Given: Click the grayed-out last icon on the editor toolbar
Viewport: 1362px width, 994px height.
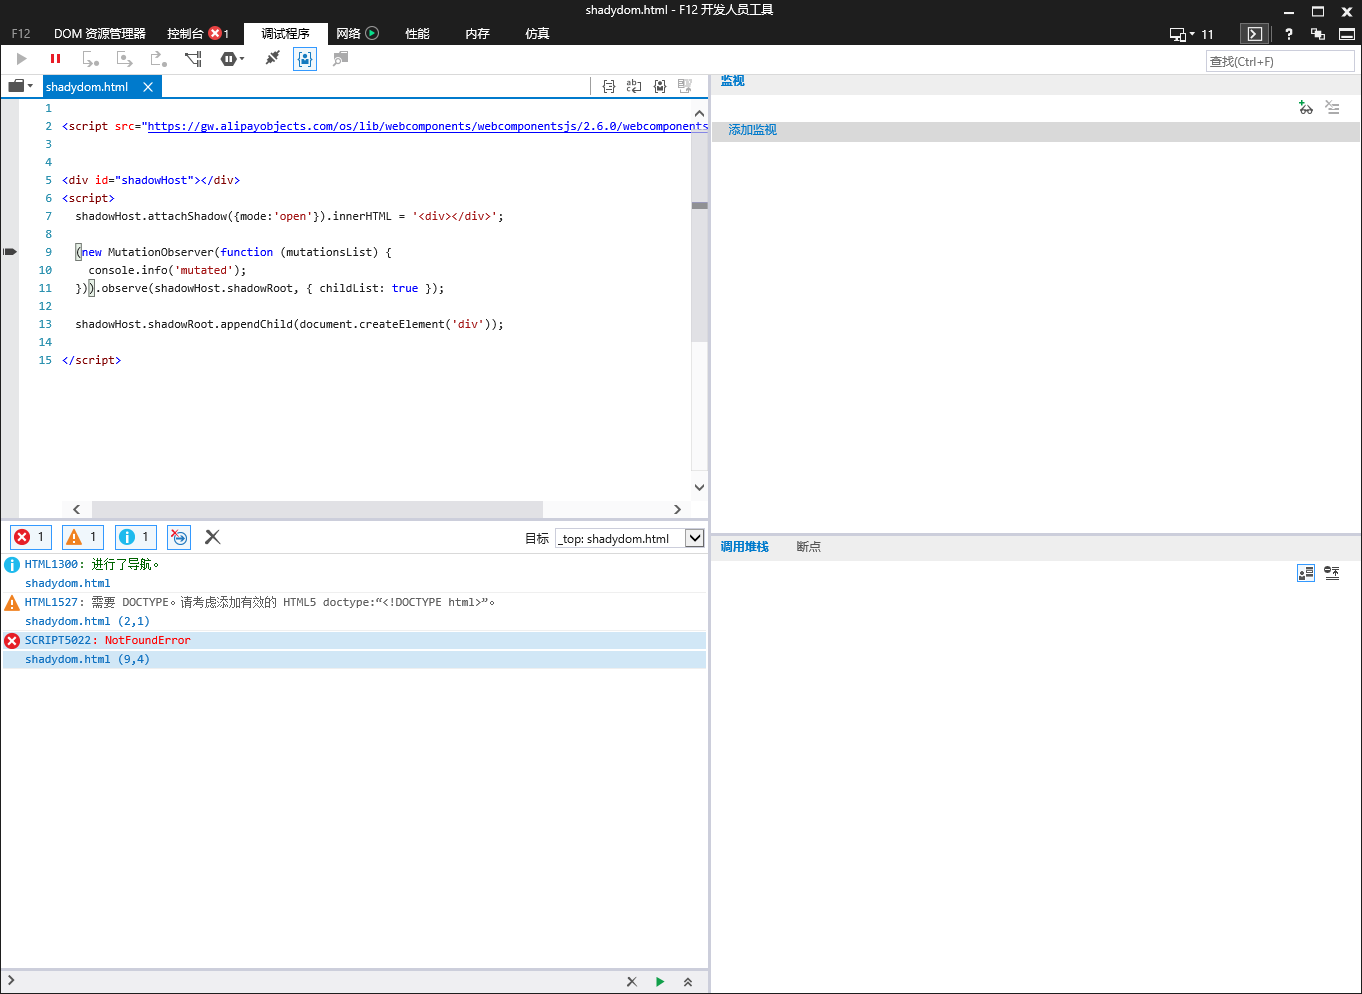Looking at the screenshot, I should pyautogui.click(x=685, y=86).
